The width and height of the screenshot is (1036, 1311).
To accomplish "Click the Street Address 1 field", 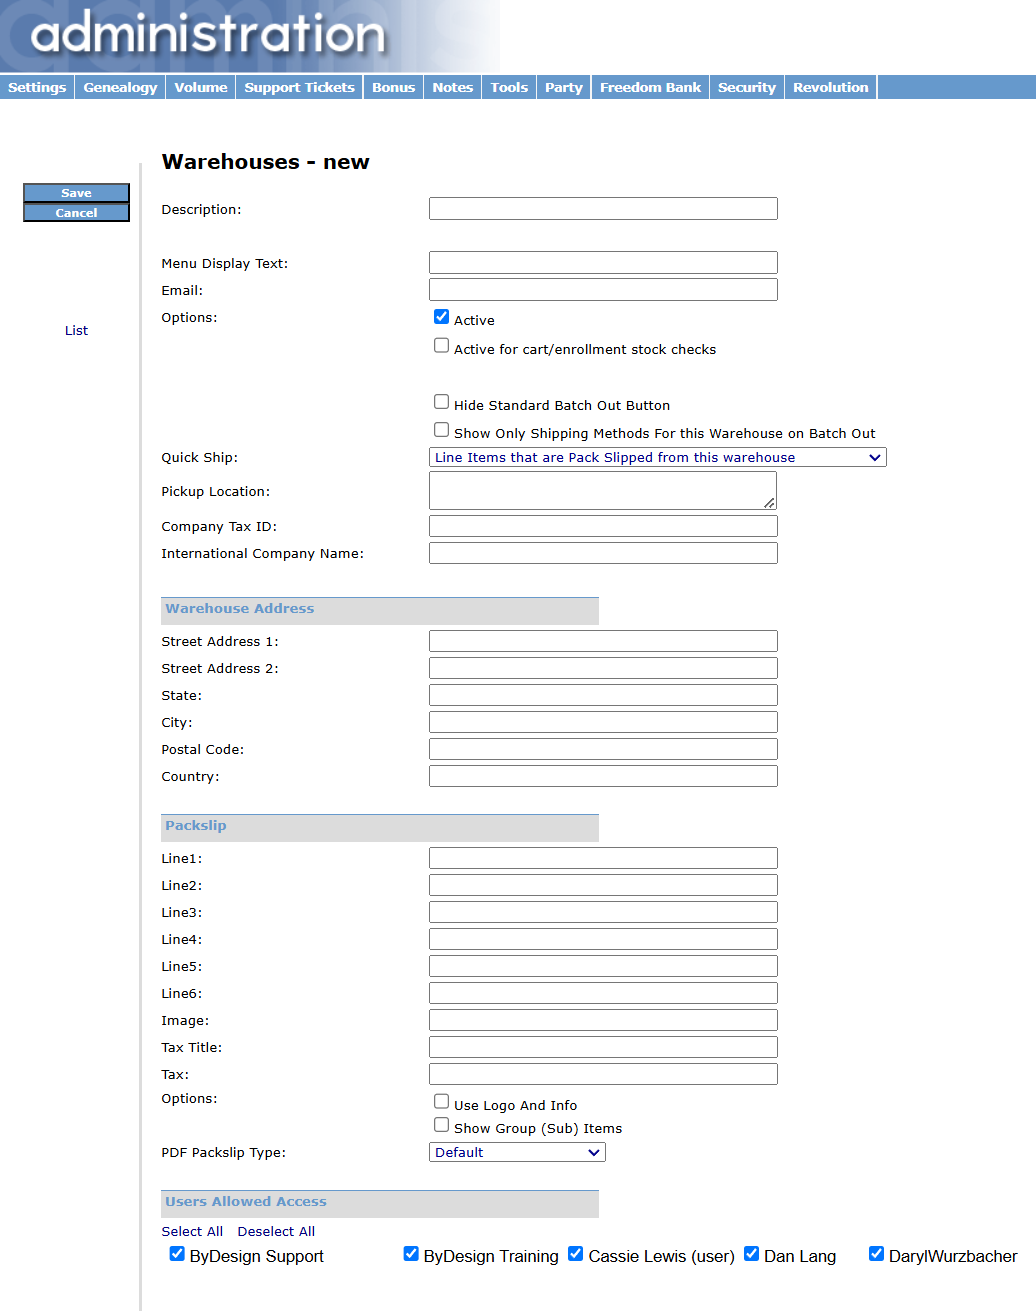I will pyautogui.click(x=603, y=641).
